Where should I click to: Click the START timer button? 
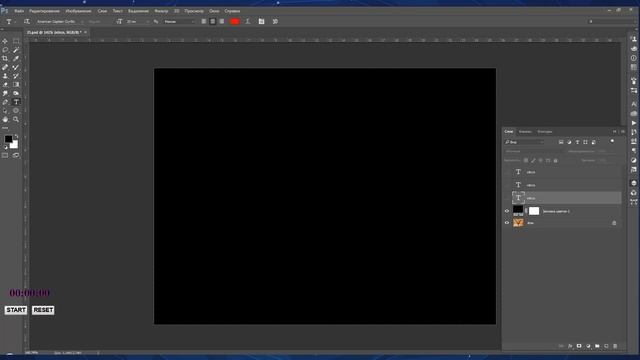[16, 310]
